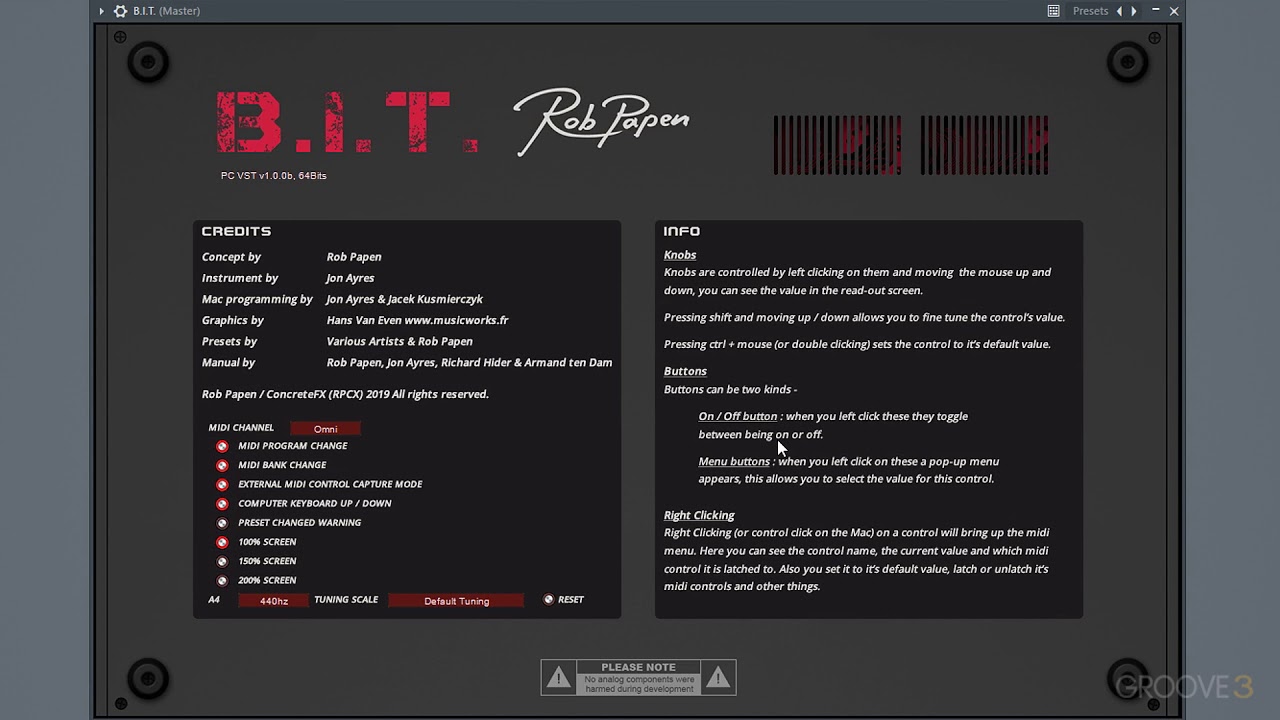Click the PLEASE NOTE notice label
The width and height of the screenshot is (1280, 720).
point(639,667)
